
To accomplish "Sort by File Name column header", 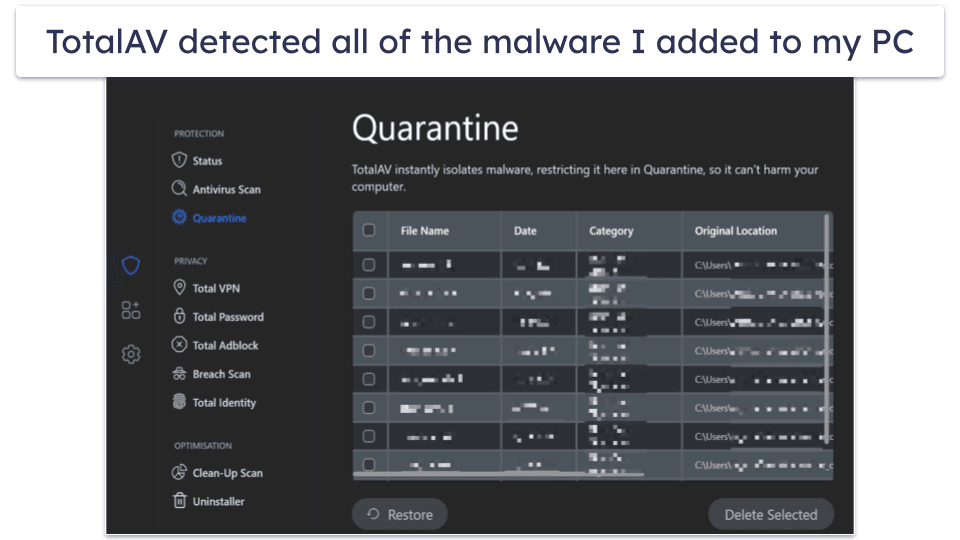I will tap(425, 231).
